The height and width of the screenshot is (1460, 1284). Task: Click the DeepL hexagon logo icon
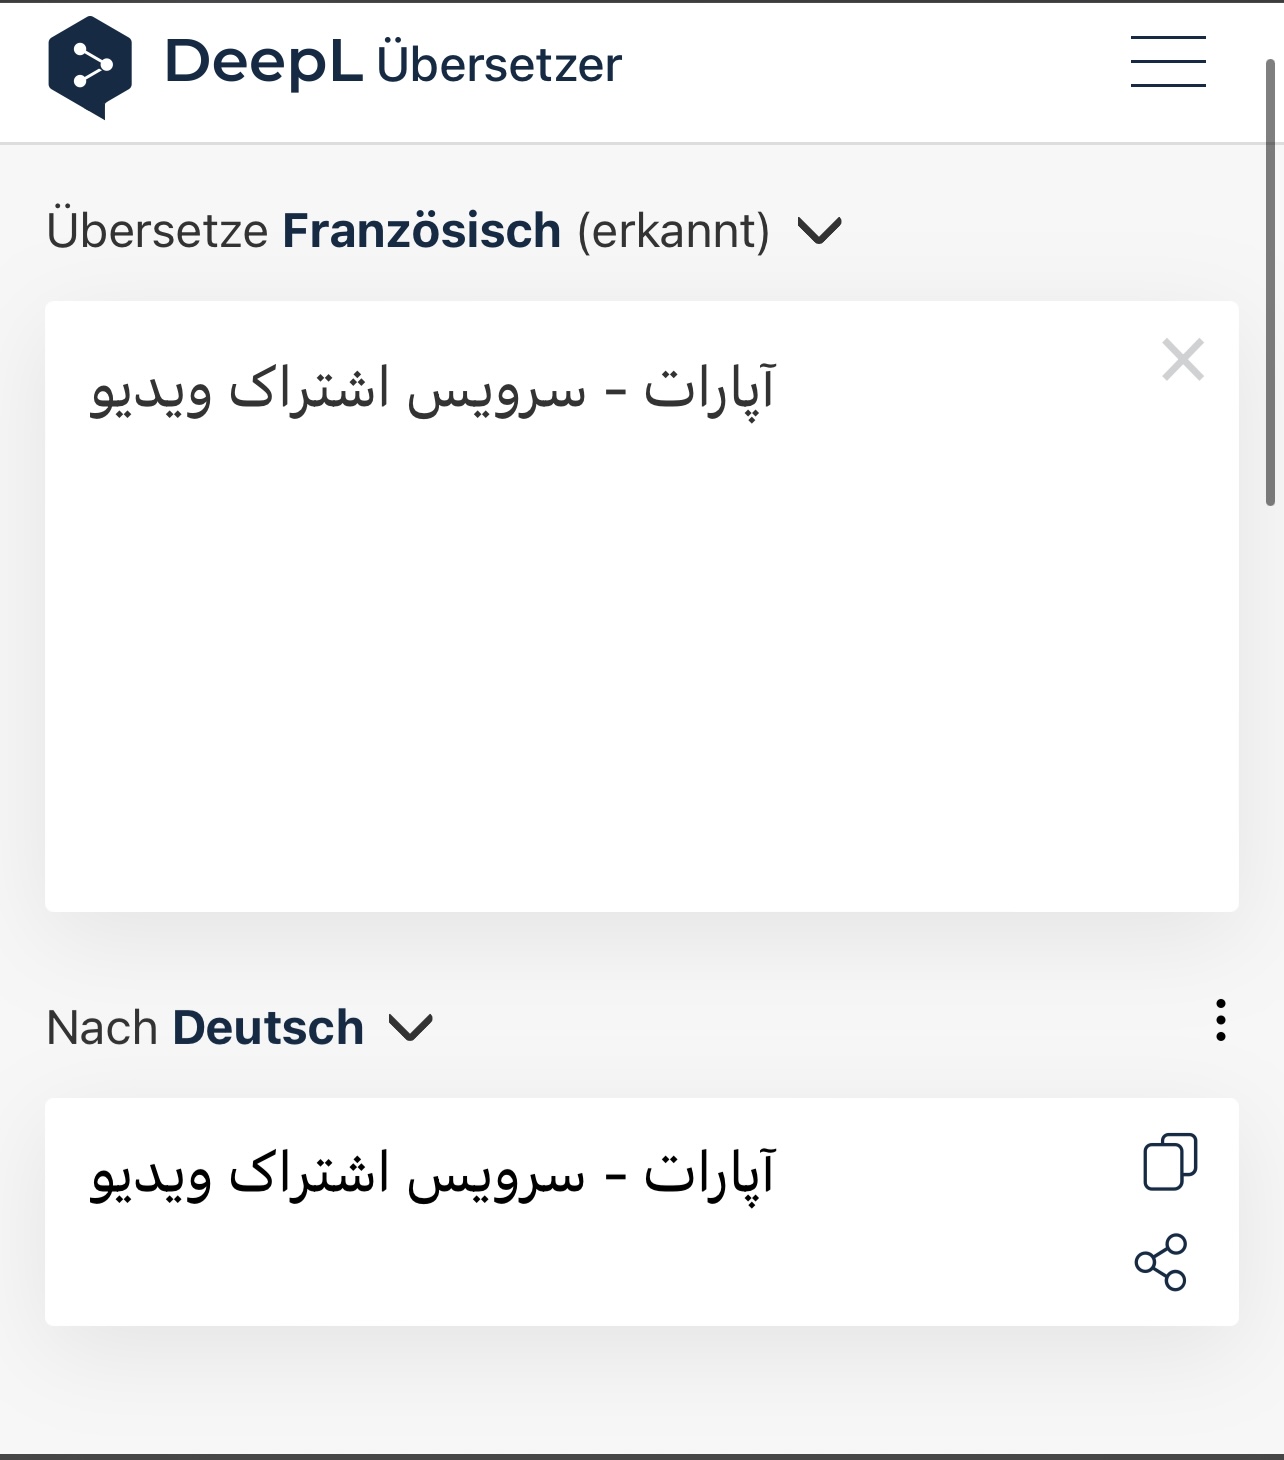pyautogui.click(x=90, y=67)
